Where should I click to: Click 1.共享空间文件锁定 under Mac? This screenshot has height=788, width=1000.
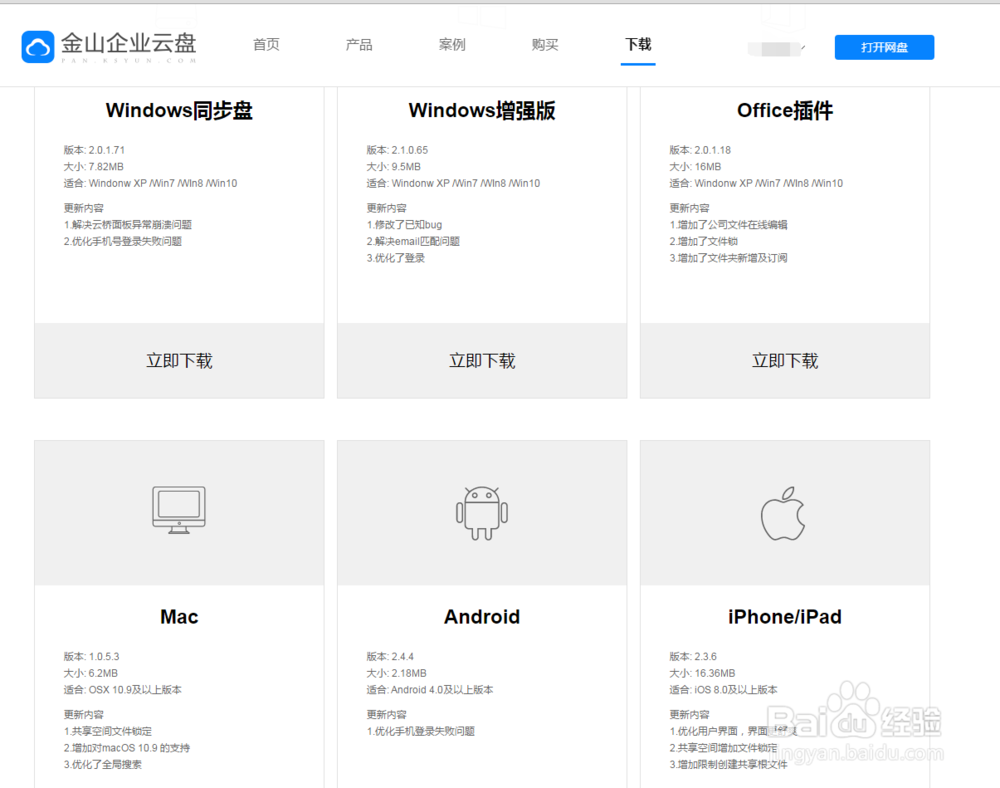108,731
